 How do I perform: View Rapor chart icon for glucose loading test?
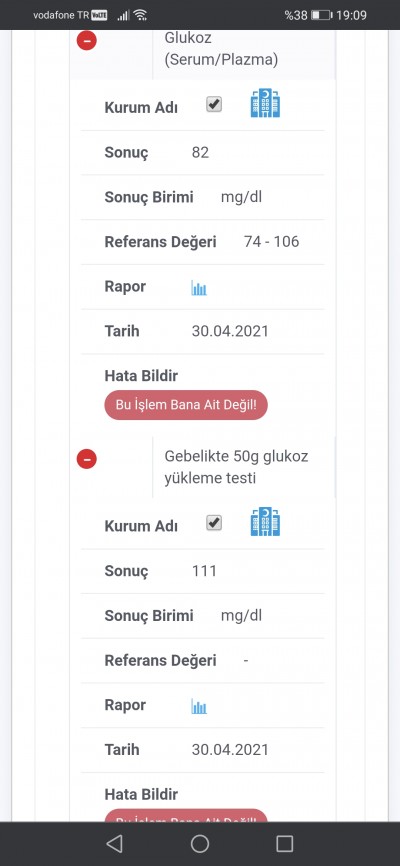[x=199, y=706]
